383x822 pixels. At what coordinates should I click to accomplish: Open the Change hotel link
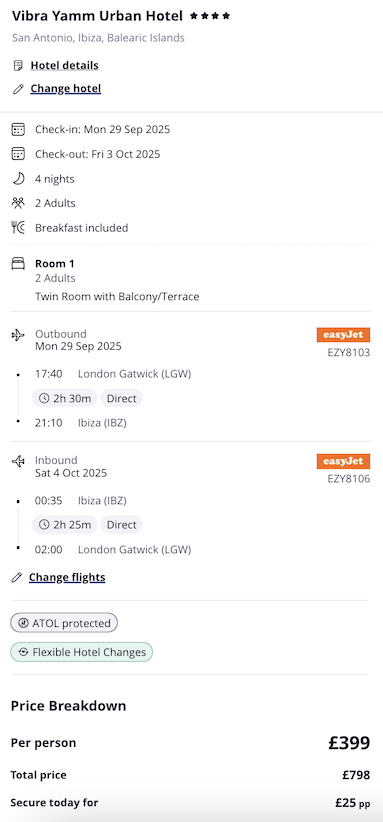(x=65, y=89)
